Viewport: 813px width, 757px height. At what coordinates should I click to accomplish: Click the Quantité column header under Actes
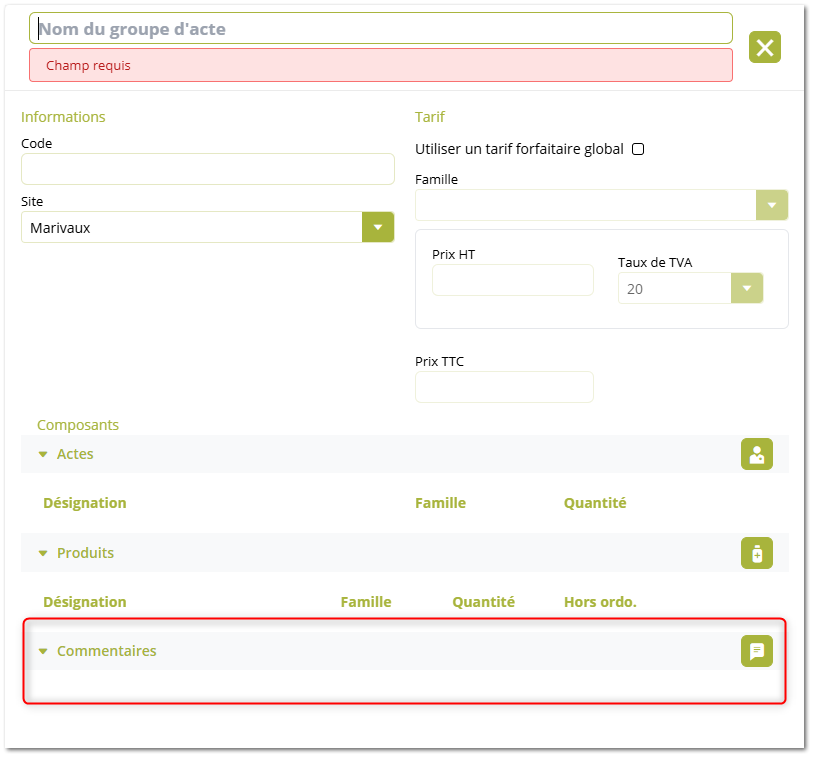pos(595,503)
